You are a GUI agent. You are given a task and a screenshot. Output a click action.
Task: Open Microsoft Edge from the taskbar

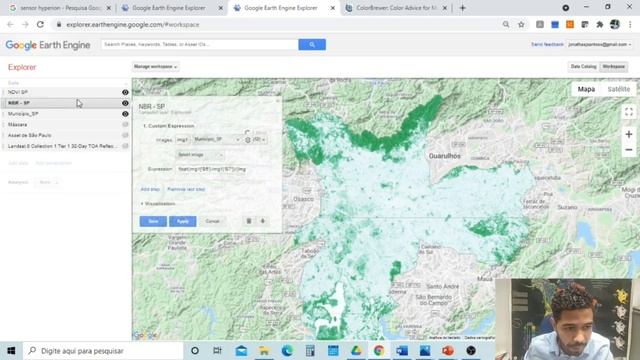(x=287, y=351)
